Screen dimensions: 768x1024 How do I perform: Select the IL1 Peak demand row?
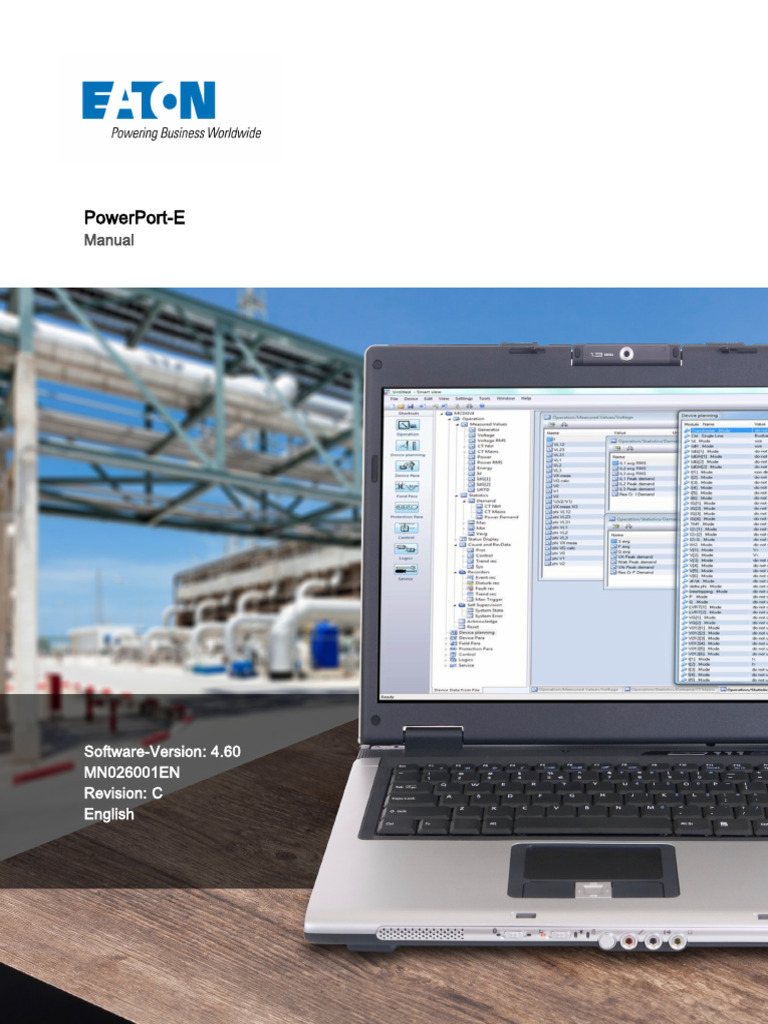[643, 479]
